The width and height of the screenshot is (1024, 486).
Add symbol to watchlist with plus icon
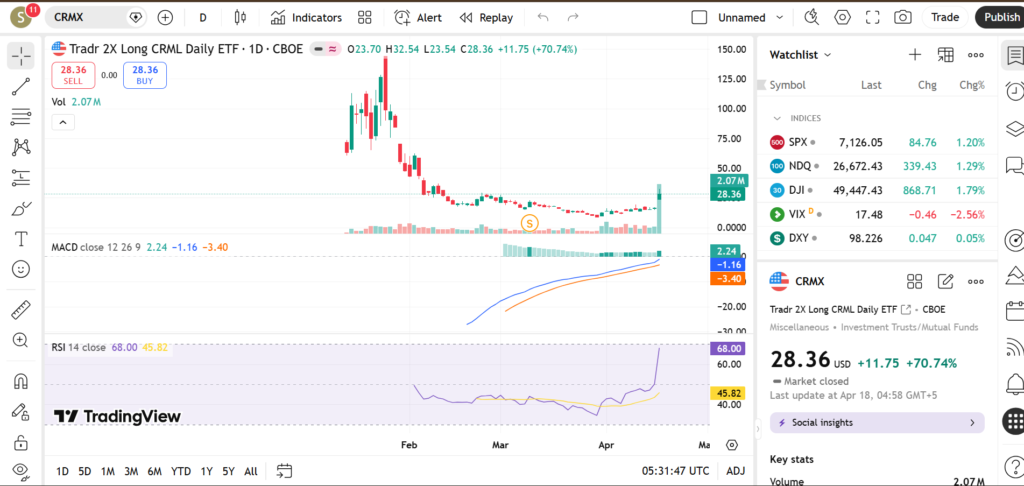[x=914, y=55]
